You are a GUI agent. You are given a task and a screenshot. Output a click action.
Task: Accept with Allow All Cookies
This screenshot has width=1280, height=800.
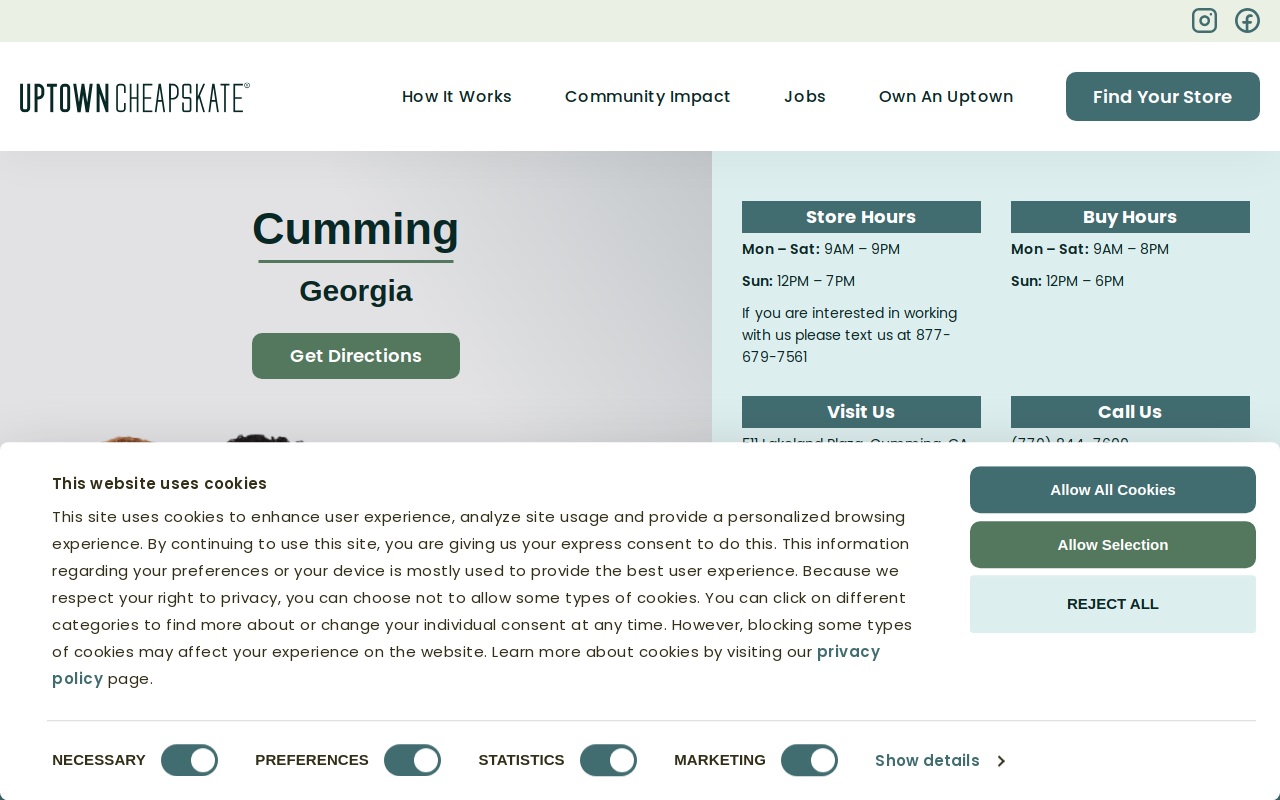click(1113, 490)
